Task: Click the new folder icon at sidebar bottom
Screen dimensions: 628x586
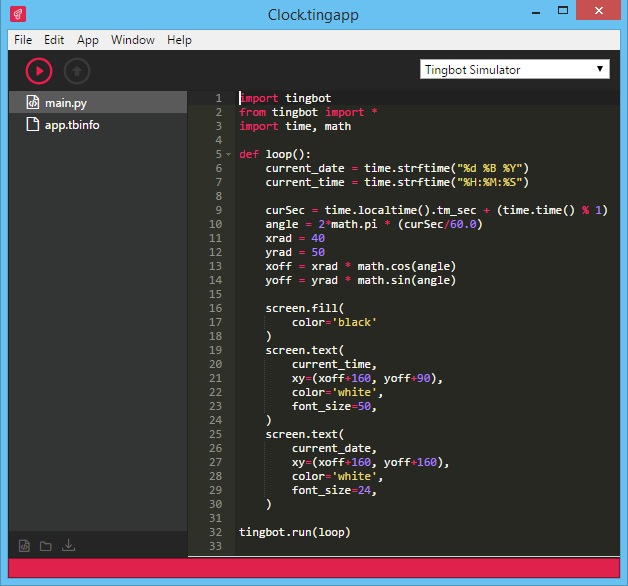Action: [x=46, y=546]
